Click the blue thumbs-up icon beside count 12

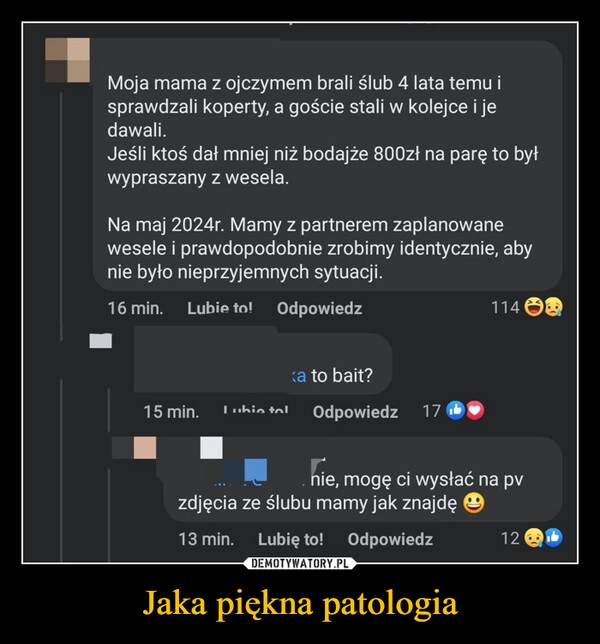click(x=554, y=538)
